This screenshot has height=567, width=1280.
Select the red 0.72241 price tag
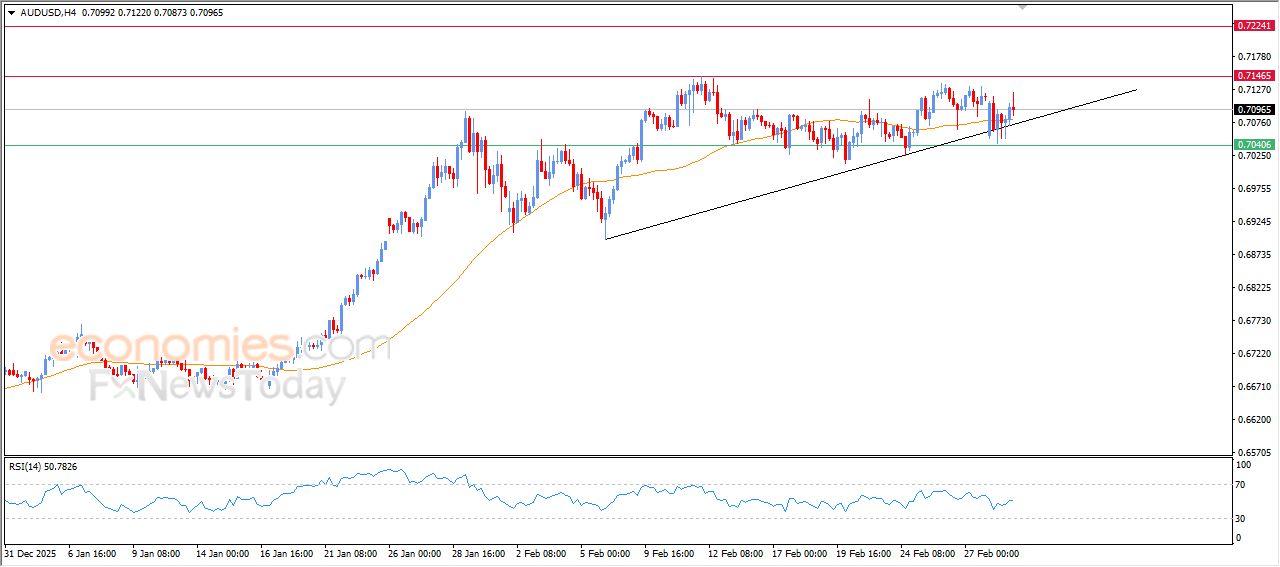1253,26
